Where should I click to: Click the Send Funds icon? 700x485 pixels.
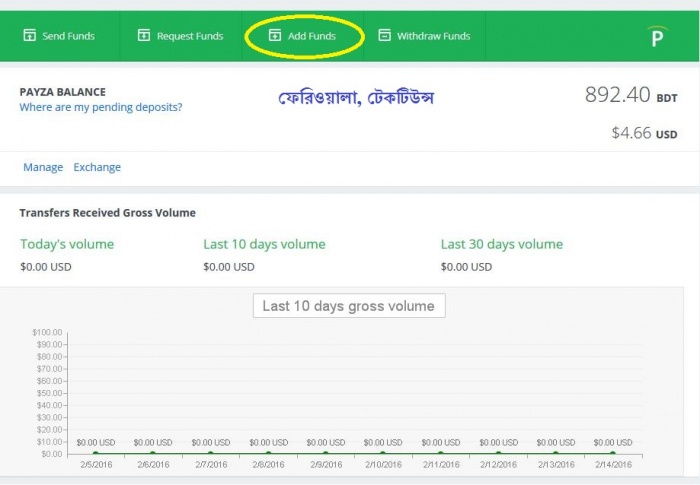pyautogui.click(x=29, y=35)
